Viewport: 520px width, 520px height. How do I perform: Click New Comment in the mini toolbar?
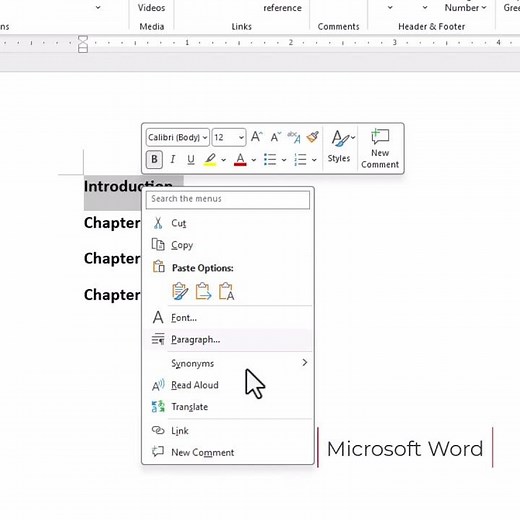click(x=380, y=149)
